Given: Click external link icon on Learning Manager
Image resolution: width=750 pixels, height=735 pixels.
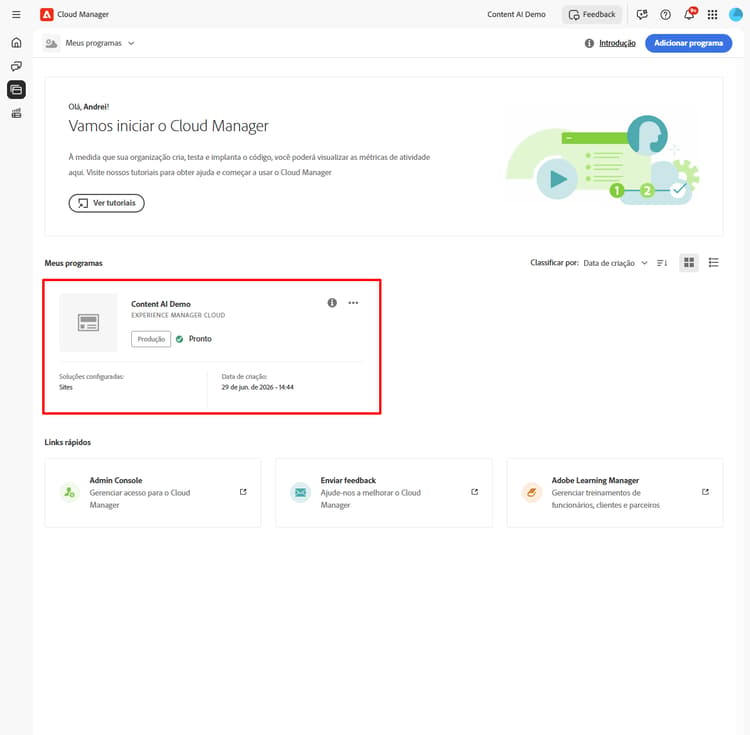Looking at the screenshot, I should tap(706, 492).
